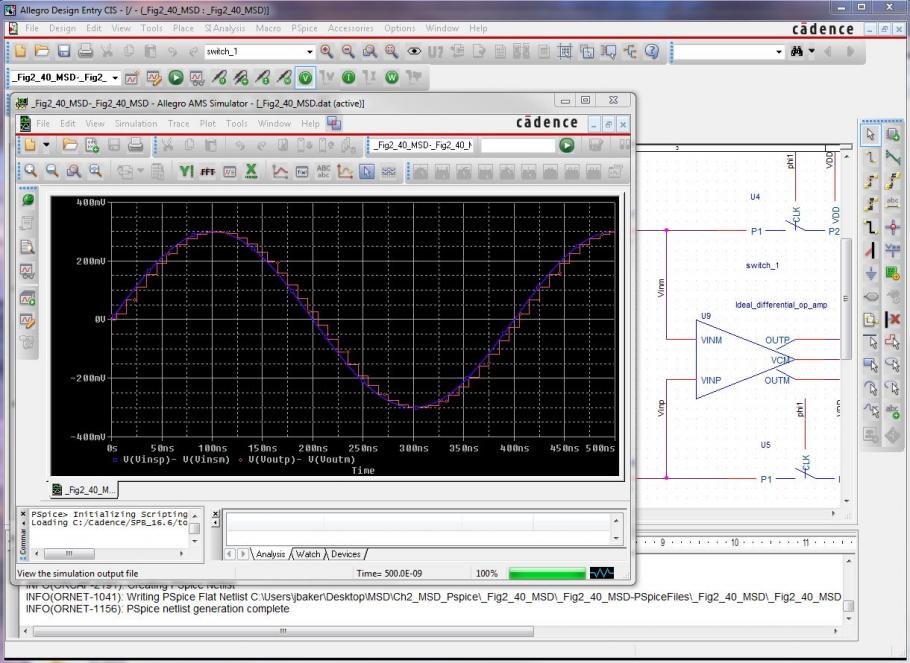Open the switch_1 part dropdown

click(x=310, y=51)
